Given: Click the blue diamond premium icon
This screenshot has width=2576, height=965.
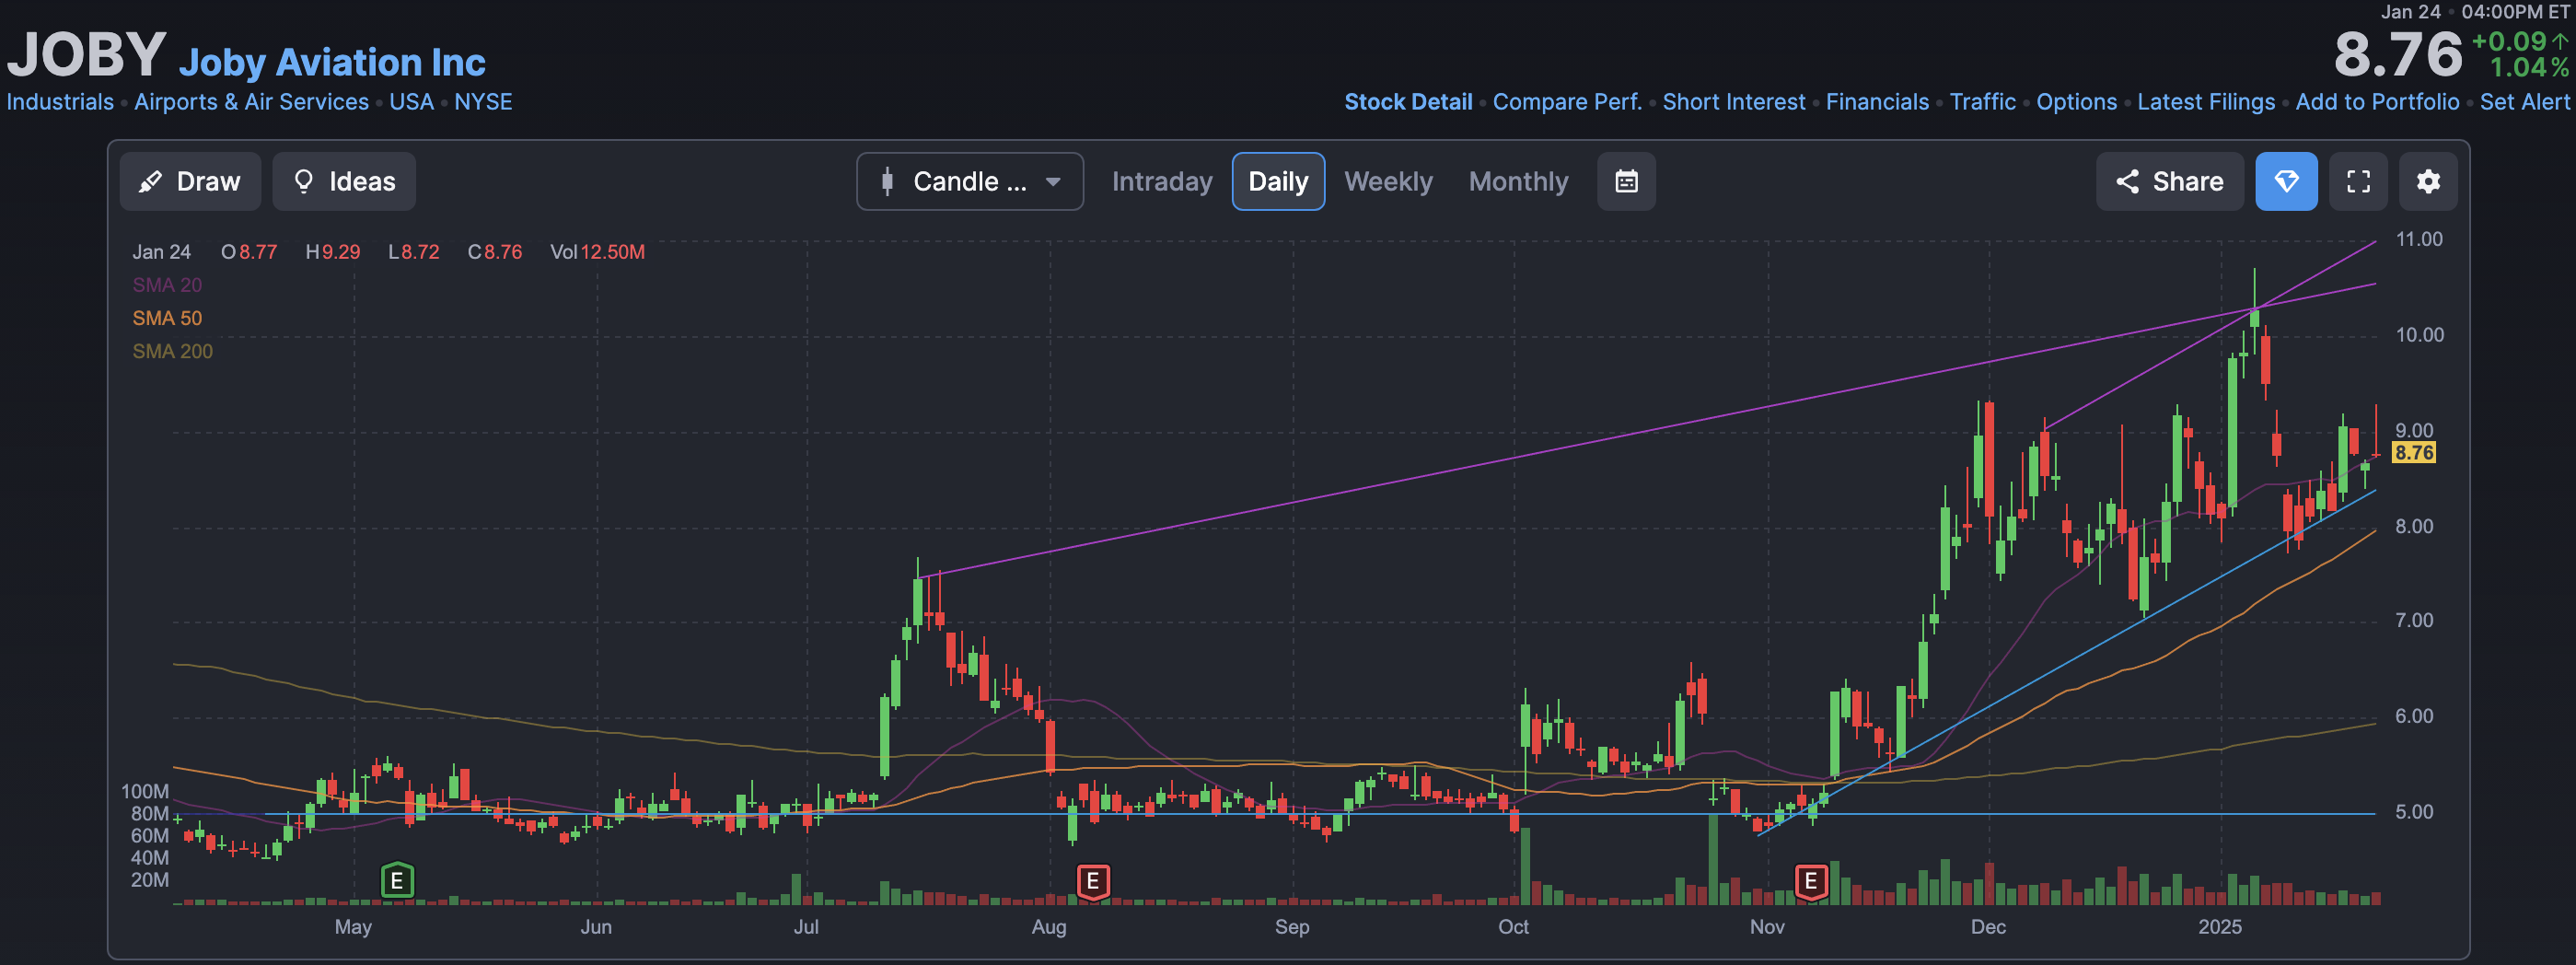Looking at the screenshot, I should click(2286, 181).
